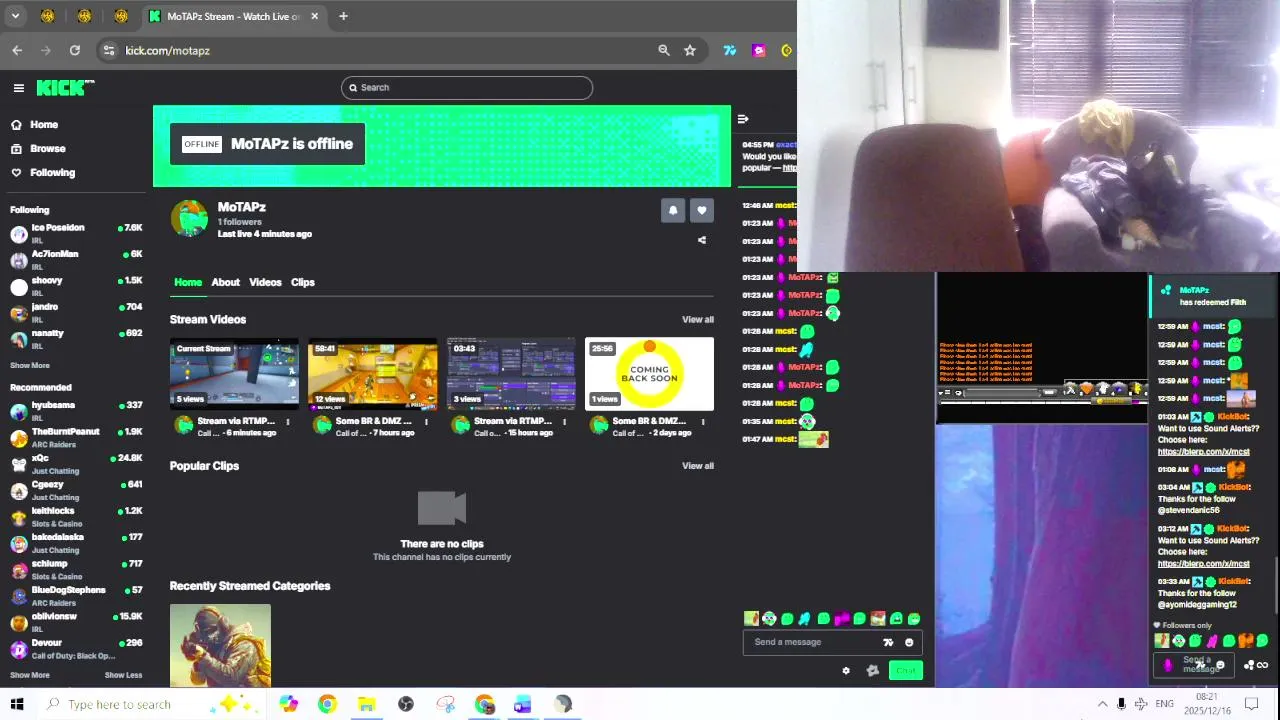The height and width of the screenshot is (720, 1280).
Task: Click the 7TV browser extension icon
Action: coord(730,50)
